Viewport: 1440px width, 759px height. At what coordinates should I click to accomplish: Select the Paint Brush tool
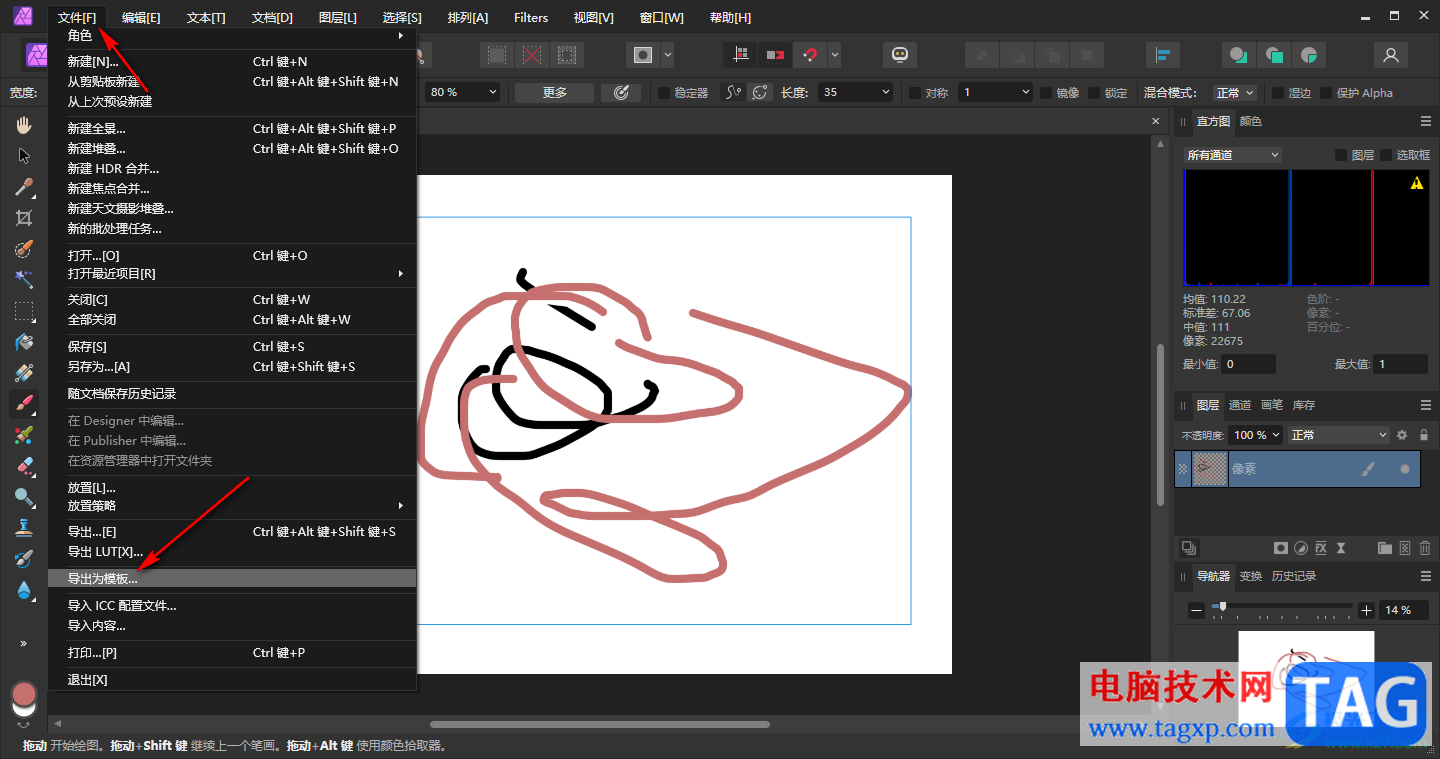click(24, 404)
